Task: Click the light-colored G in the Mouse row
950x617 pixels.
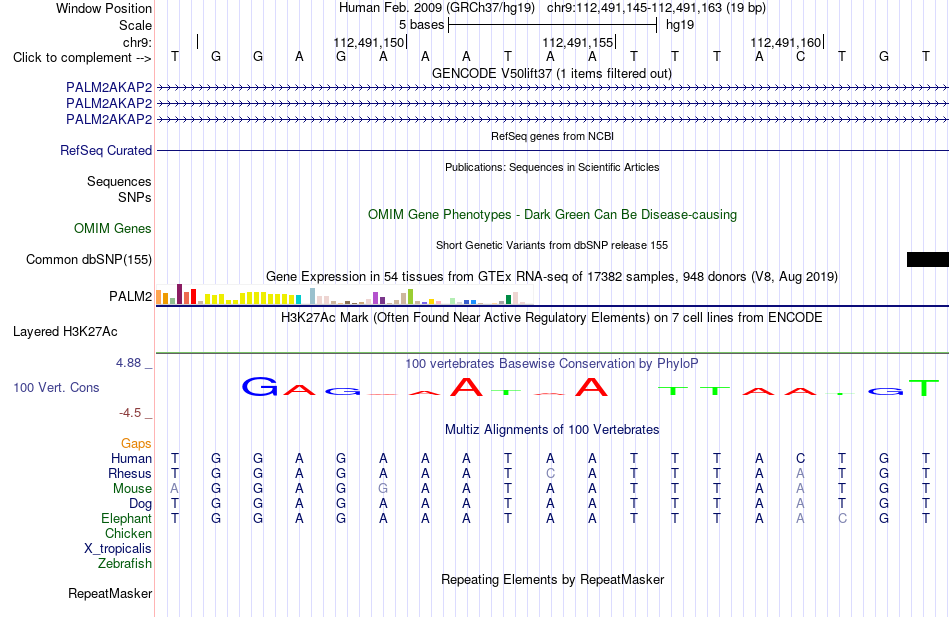Action: (383, 489)
